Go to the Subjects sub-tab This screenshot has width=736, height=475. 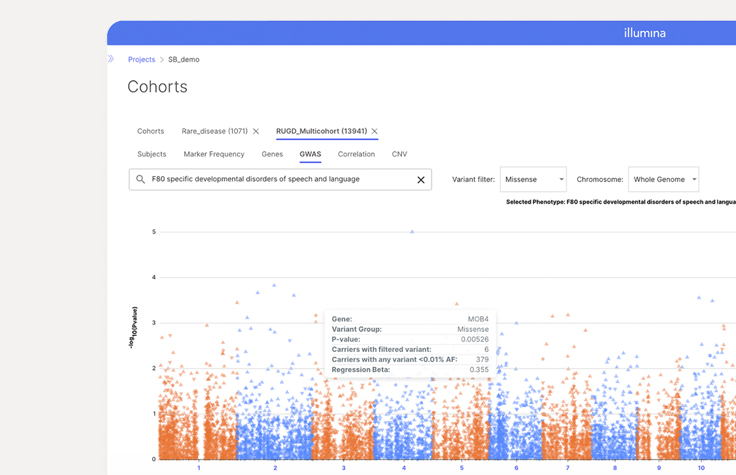(x=152, y=154)
